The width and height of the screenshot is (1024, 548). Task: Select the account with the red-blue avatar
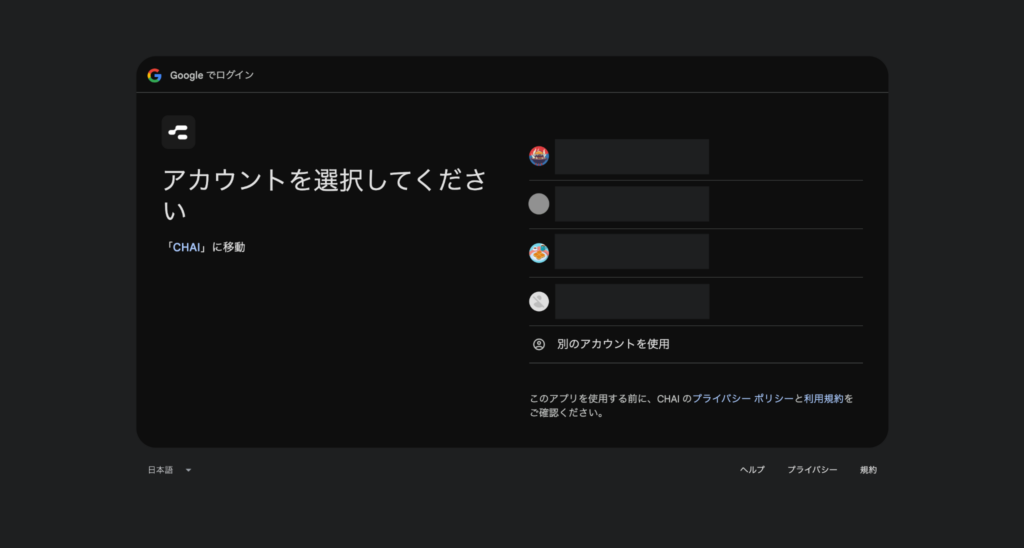tap(696, 156)
